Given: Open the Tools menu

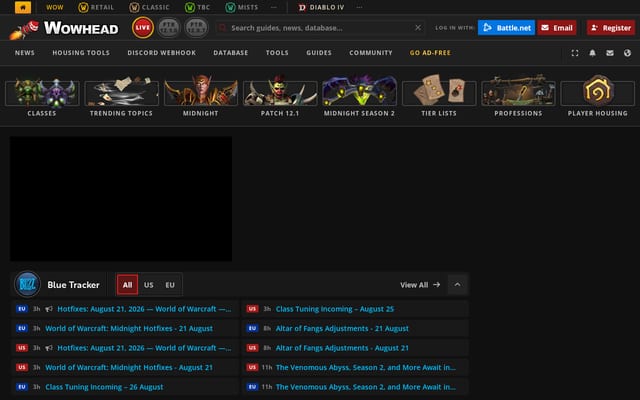Looking at the screenshot, I should tap(277, 53).
